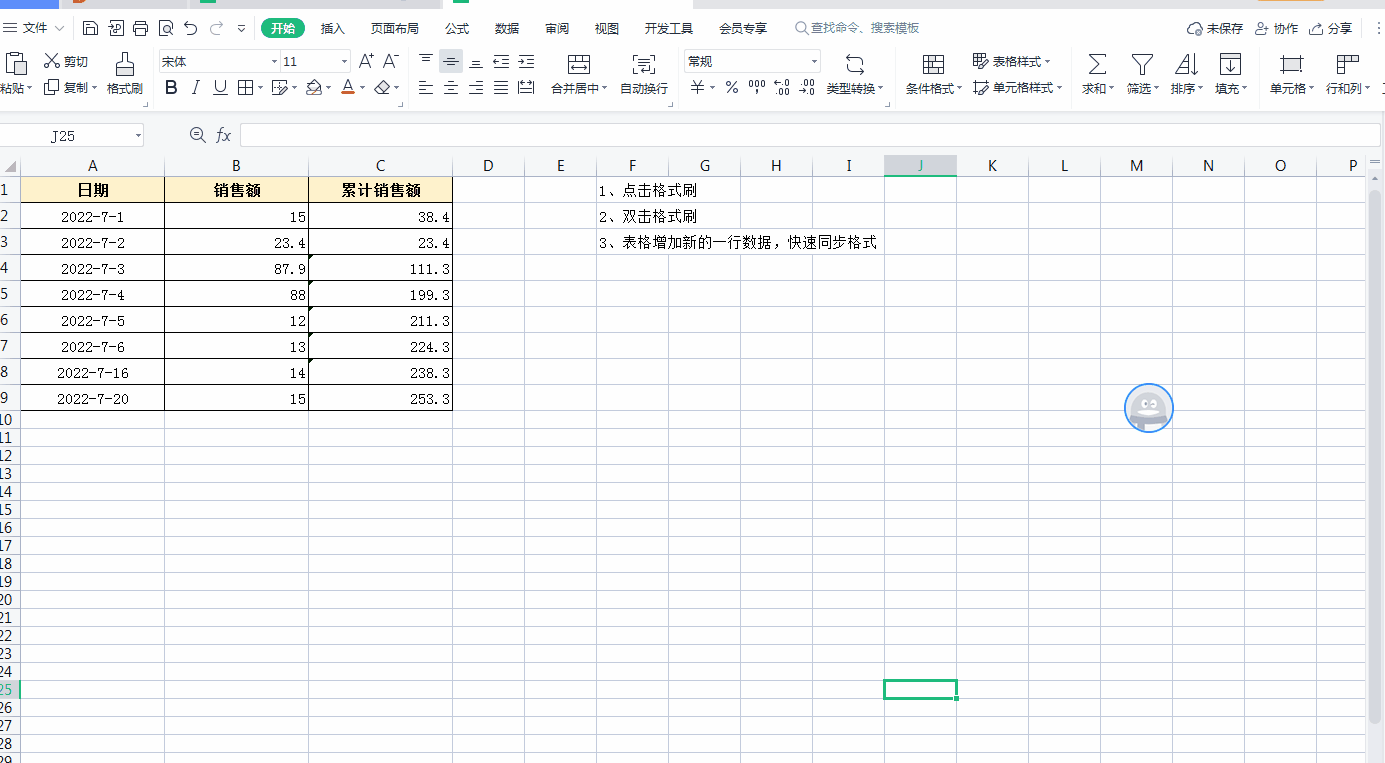Click the font color A icon

(x=347, y=88)
